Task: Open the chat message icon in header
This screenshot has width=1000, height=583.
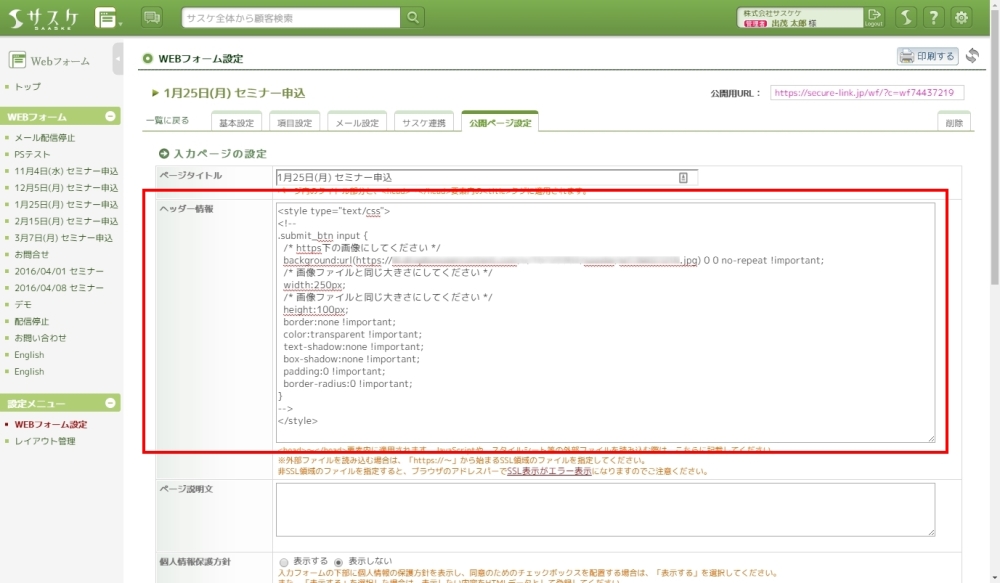Action: coord(152,17)
